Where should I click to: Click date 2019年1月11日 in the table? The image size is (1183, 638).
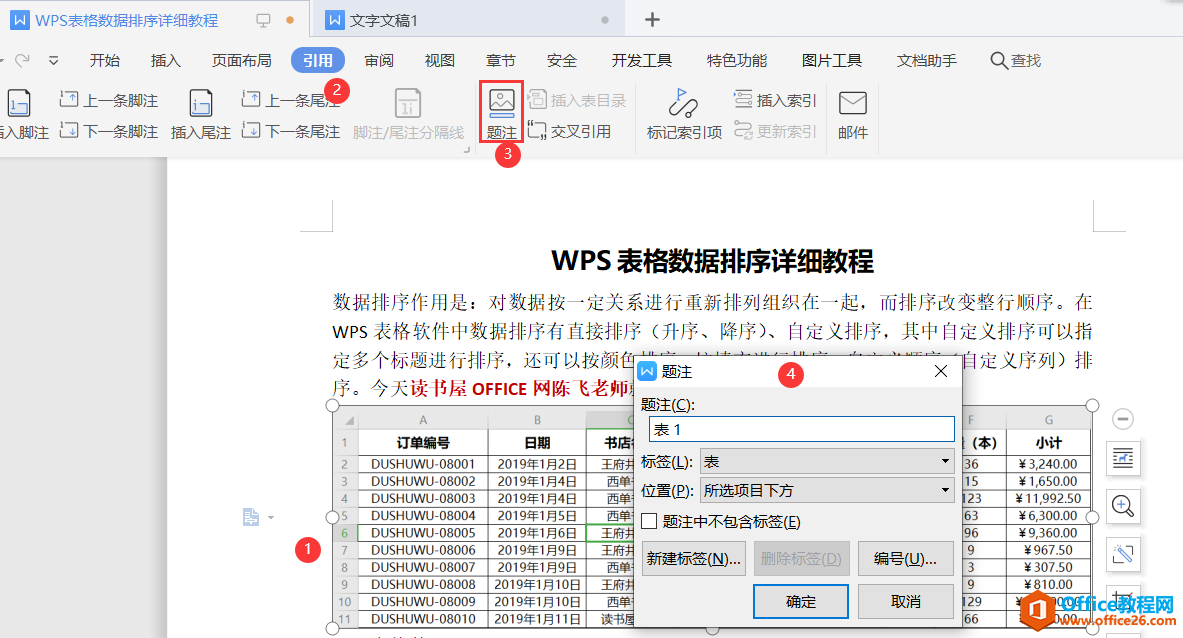[536, 618]
